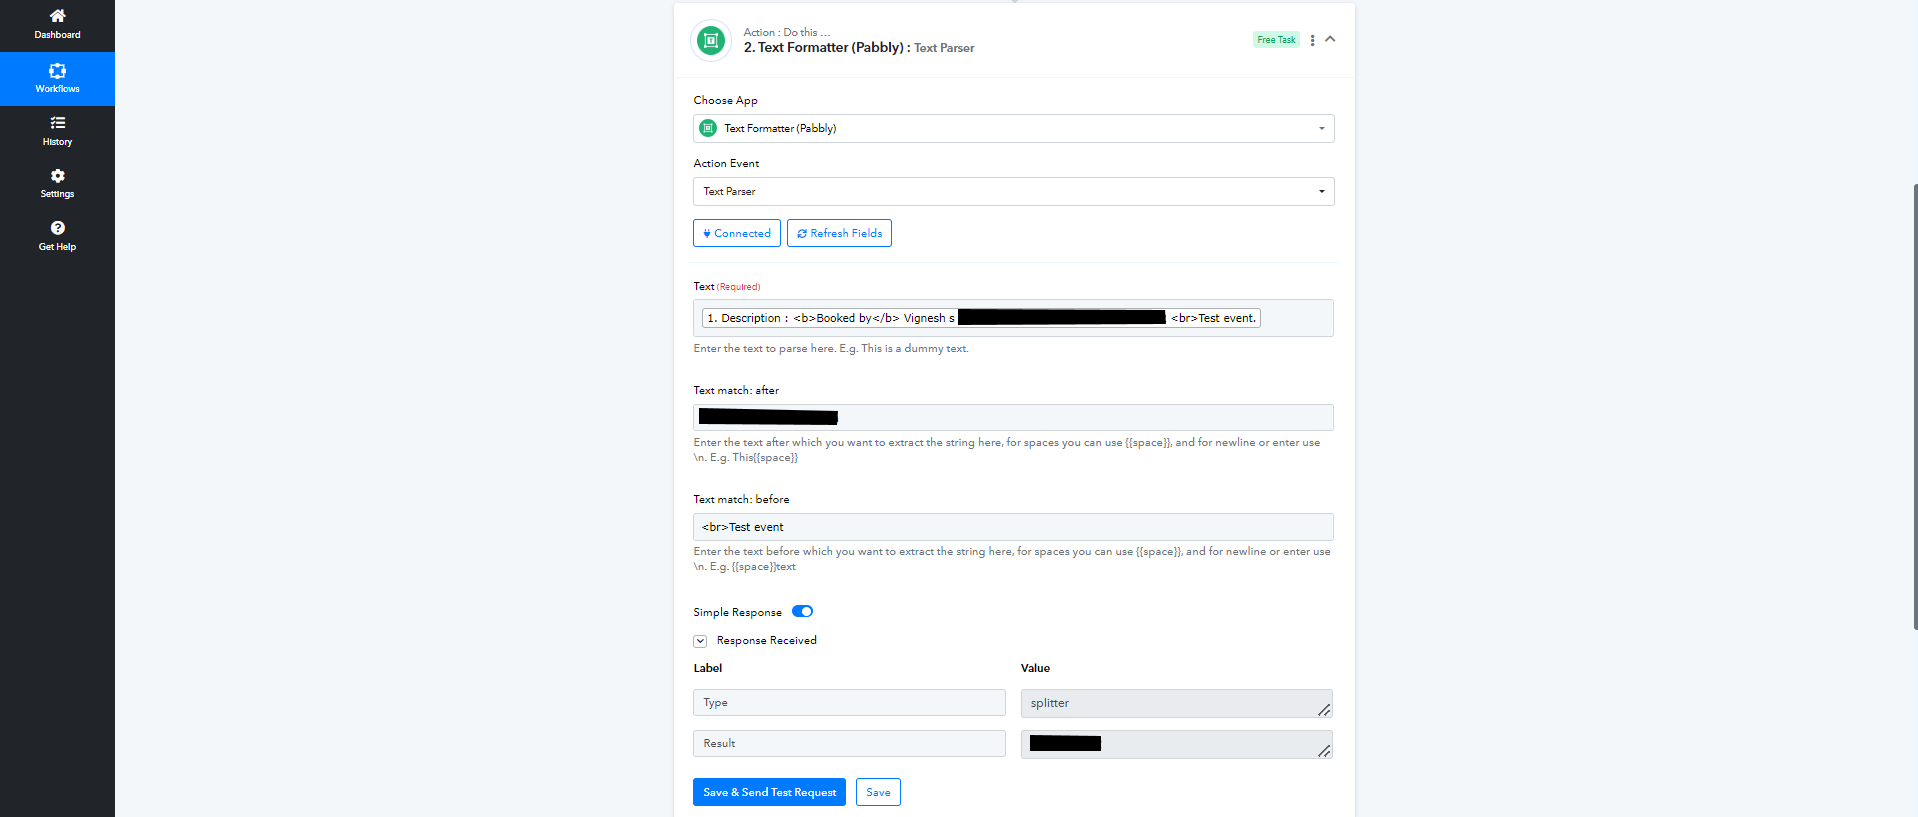Viewport: 1918px width, 817px height.
Task: Open the three-dot action options menu
Action: [1312, 41]
